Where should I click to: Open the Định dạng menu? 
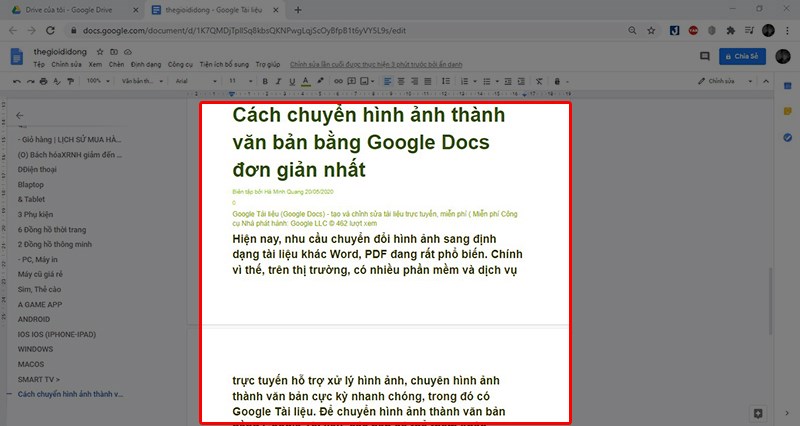(146, 64)
